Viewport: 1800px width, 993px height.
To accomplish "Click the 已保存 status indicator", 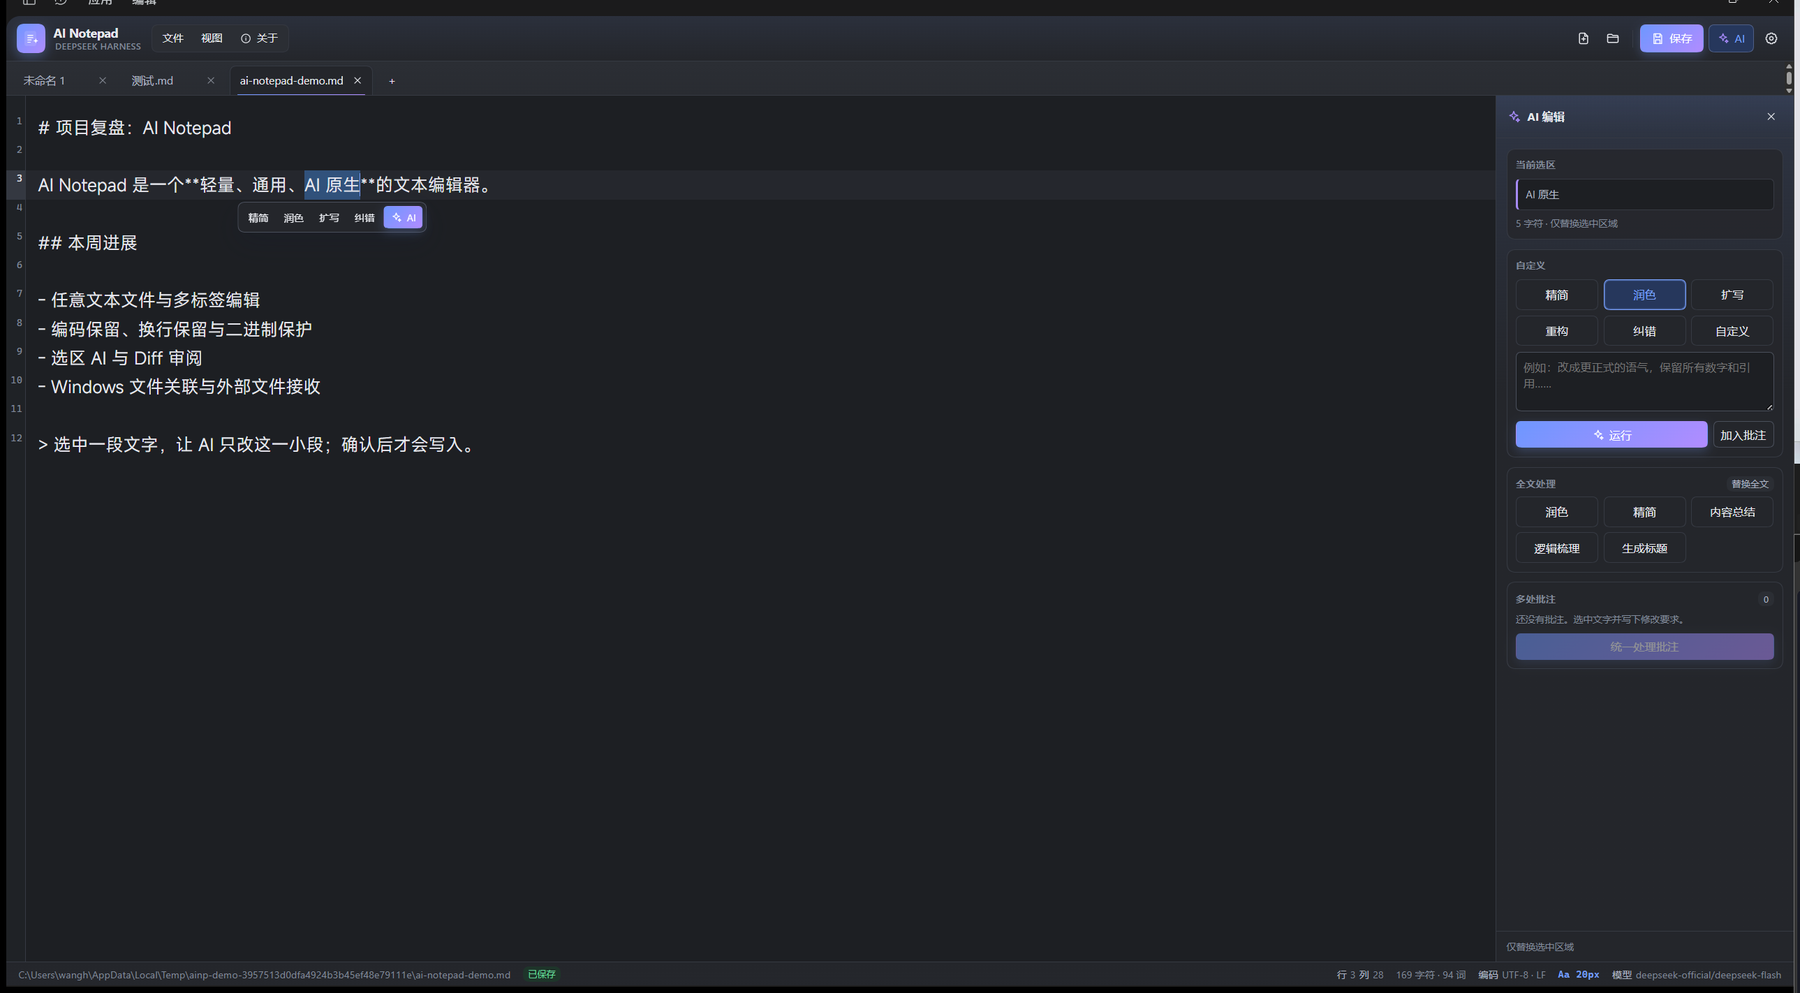I will coord(541,975).
